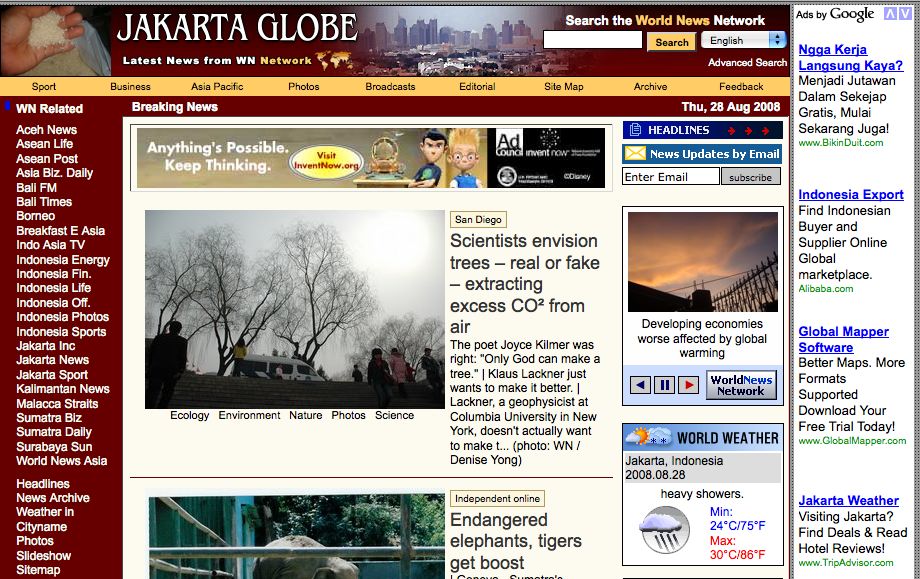Click the Headlines document icon

[633, 130]
